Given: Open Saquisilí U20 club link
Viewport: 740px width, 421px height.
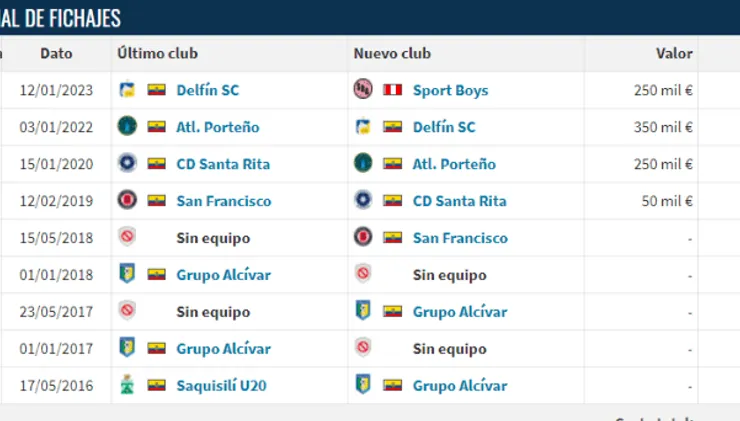Looking at the screenshot, I should tap(223, 386).
